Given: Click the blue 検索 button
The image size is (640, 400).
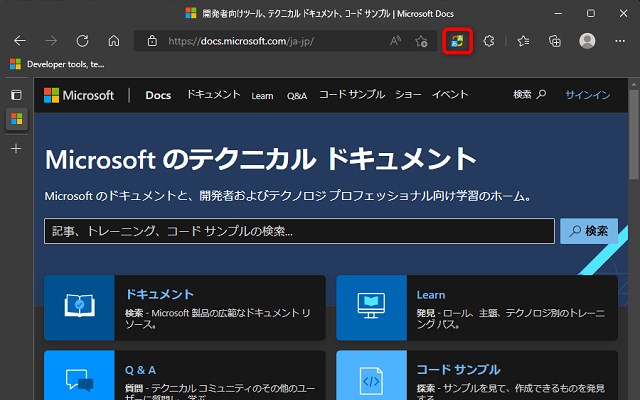Looking at the screenshot, I should (589, 231).
